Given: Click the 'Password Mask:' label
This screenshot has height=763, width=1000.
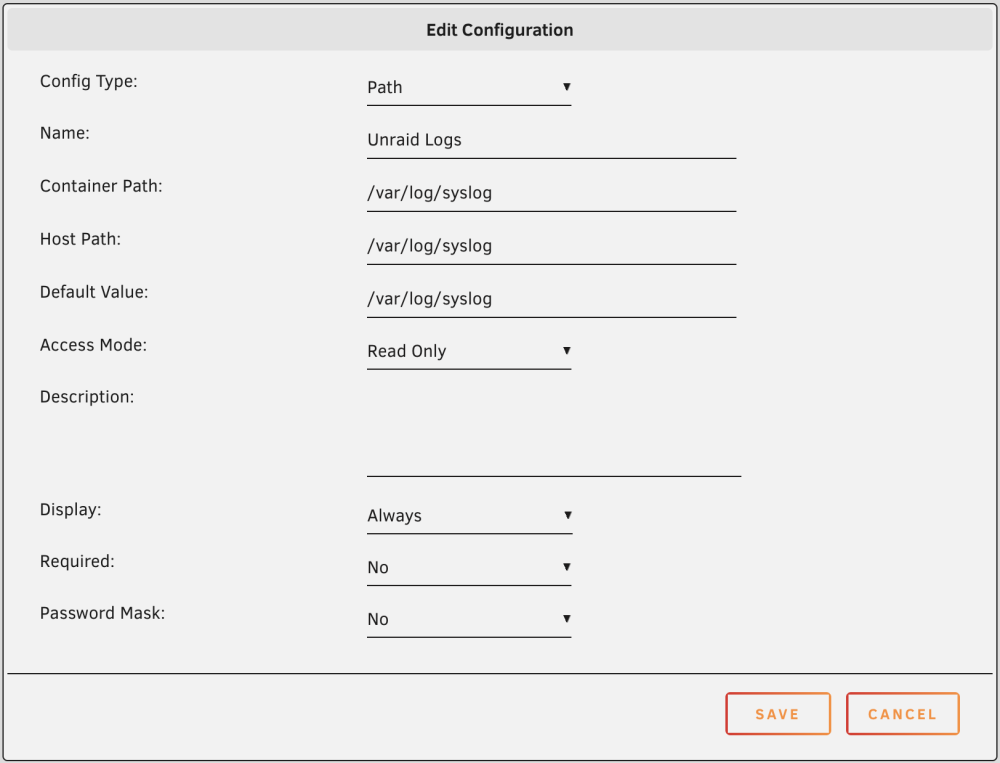Looking at the screenshot, I should [x=102, y=613].
